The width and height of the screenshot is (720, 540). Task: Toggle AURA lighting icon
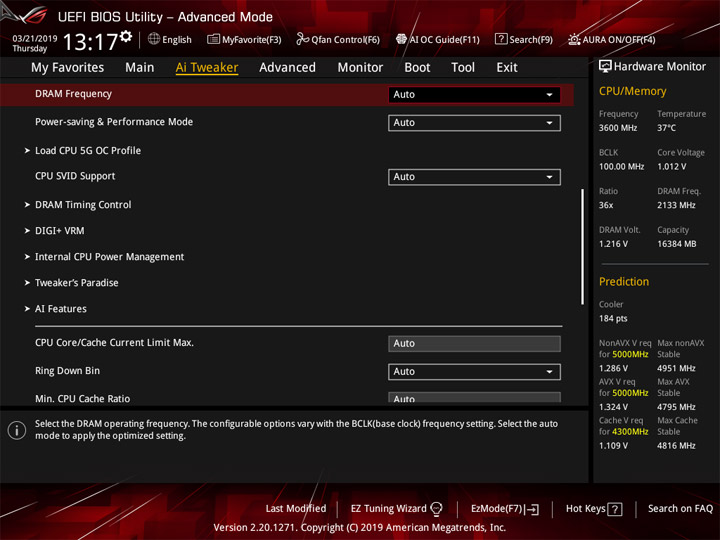tap(574, 39)
